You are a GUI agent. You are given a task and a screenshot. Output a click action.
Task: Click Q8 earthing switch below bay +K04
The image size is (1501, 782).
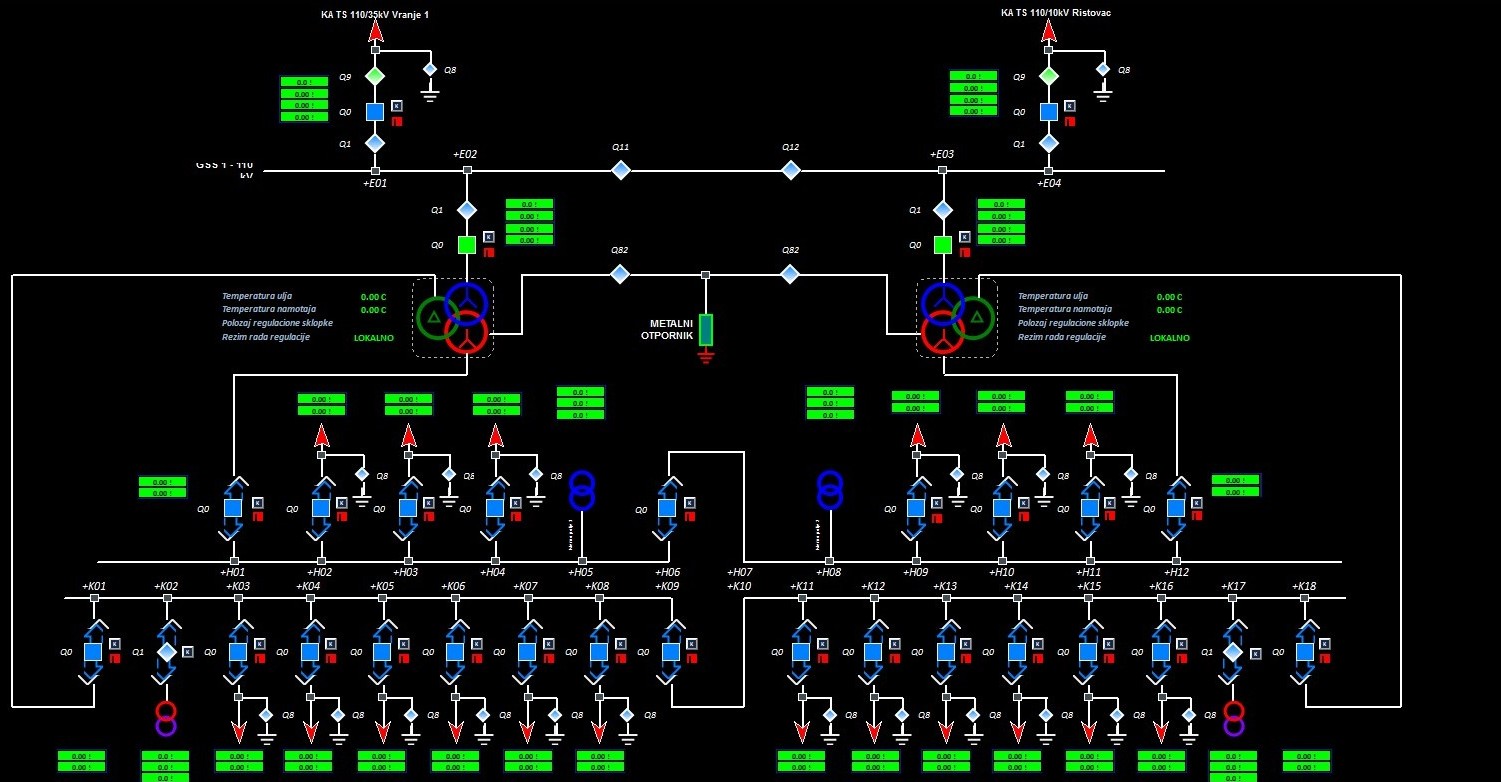(338, 715)
